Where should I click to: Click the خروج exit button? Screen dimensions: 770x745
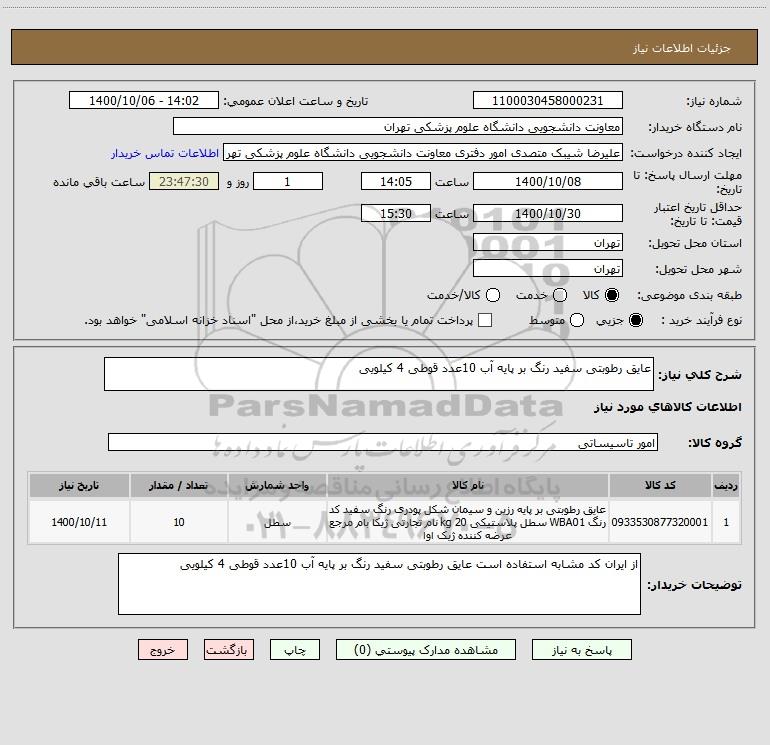(x=163, y=650)
